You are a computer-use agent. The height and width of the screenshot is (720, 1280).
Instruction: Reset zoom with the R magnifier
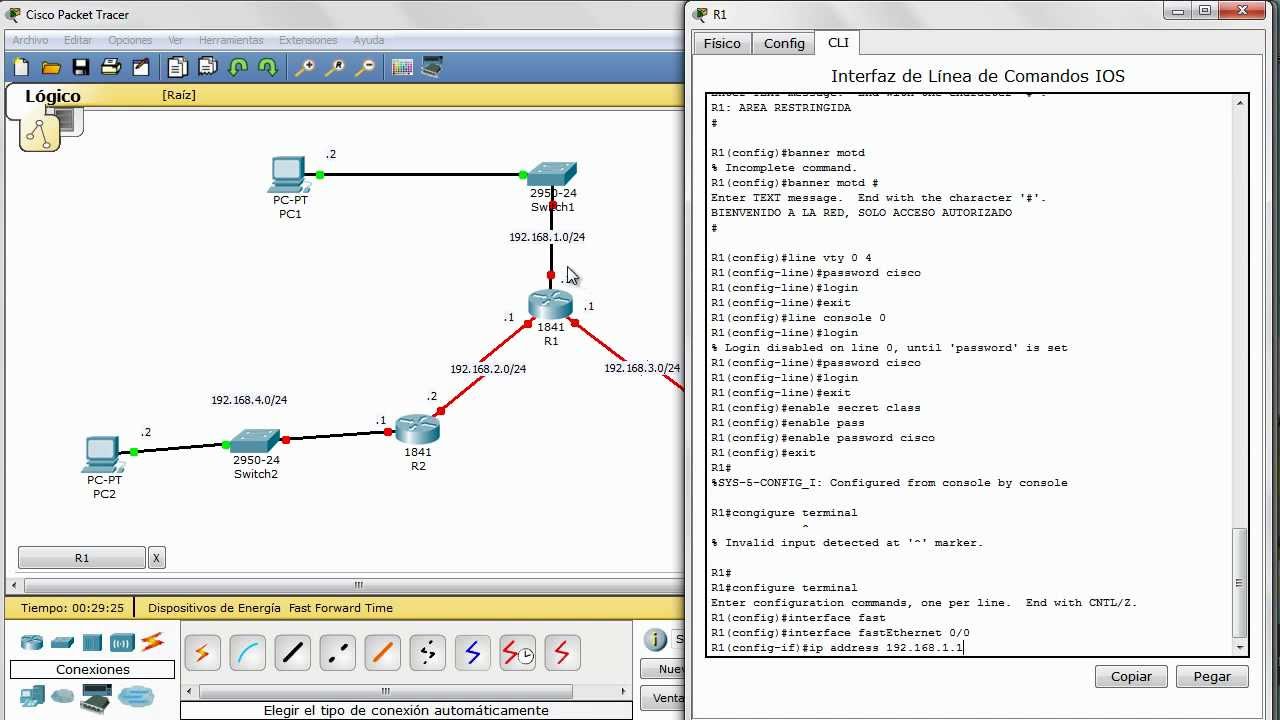[x=335, y=67]
